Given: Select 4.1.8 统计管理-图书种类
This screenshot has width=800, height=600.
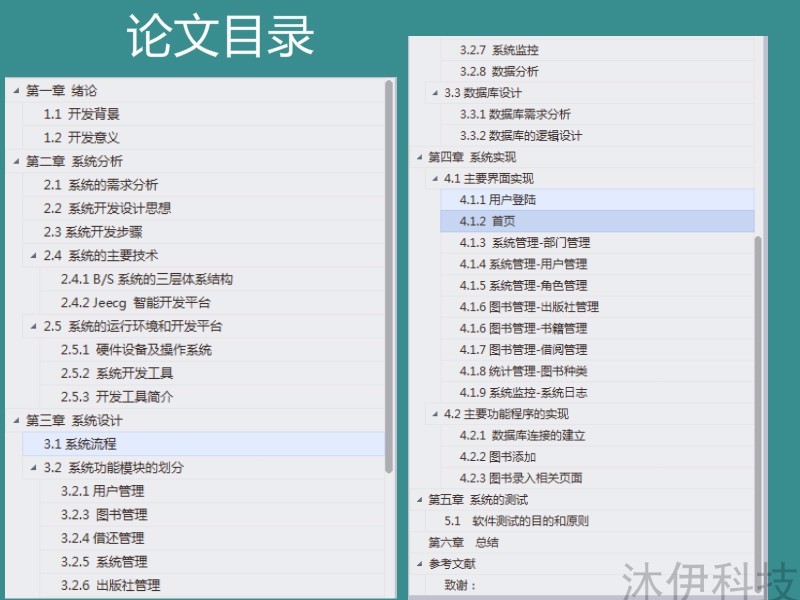Looking at the screenshot, I should (x=523, y=371).
